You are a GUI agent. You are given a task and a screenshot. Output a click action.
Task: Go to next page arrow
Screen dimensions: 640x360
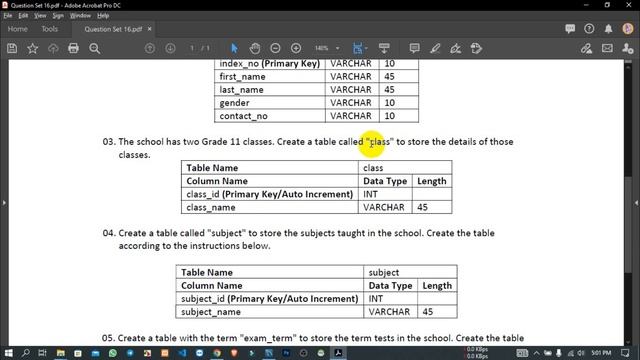tap(170, 48)
